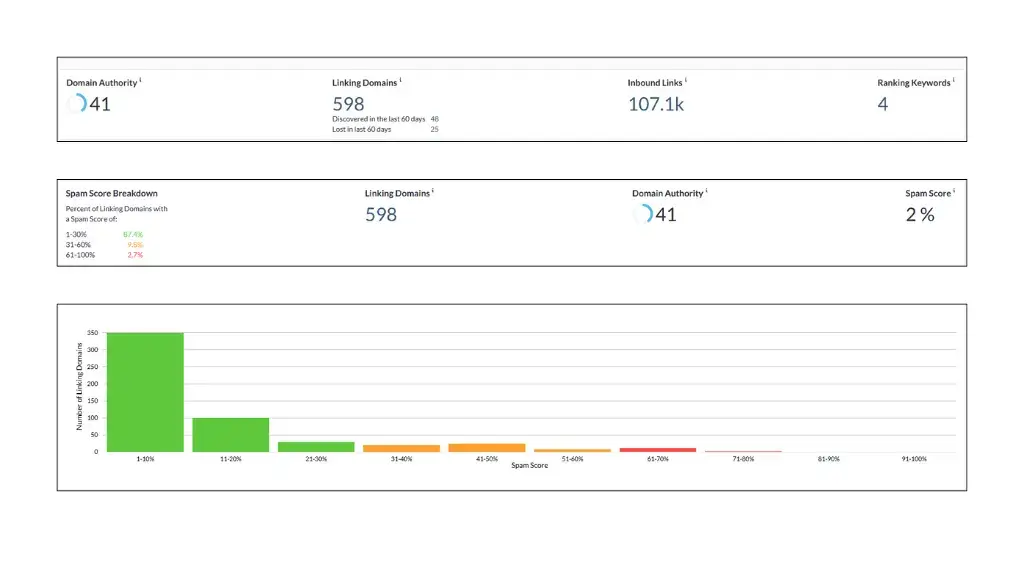Open the 48 domains discovered in last 60 days
This screenshot has width=1024, height=565.
pos(434,119)
